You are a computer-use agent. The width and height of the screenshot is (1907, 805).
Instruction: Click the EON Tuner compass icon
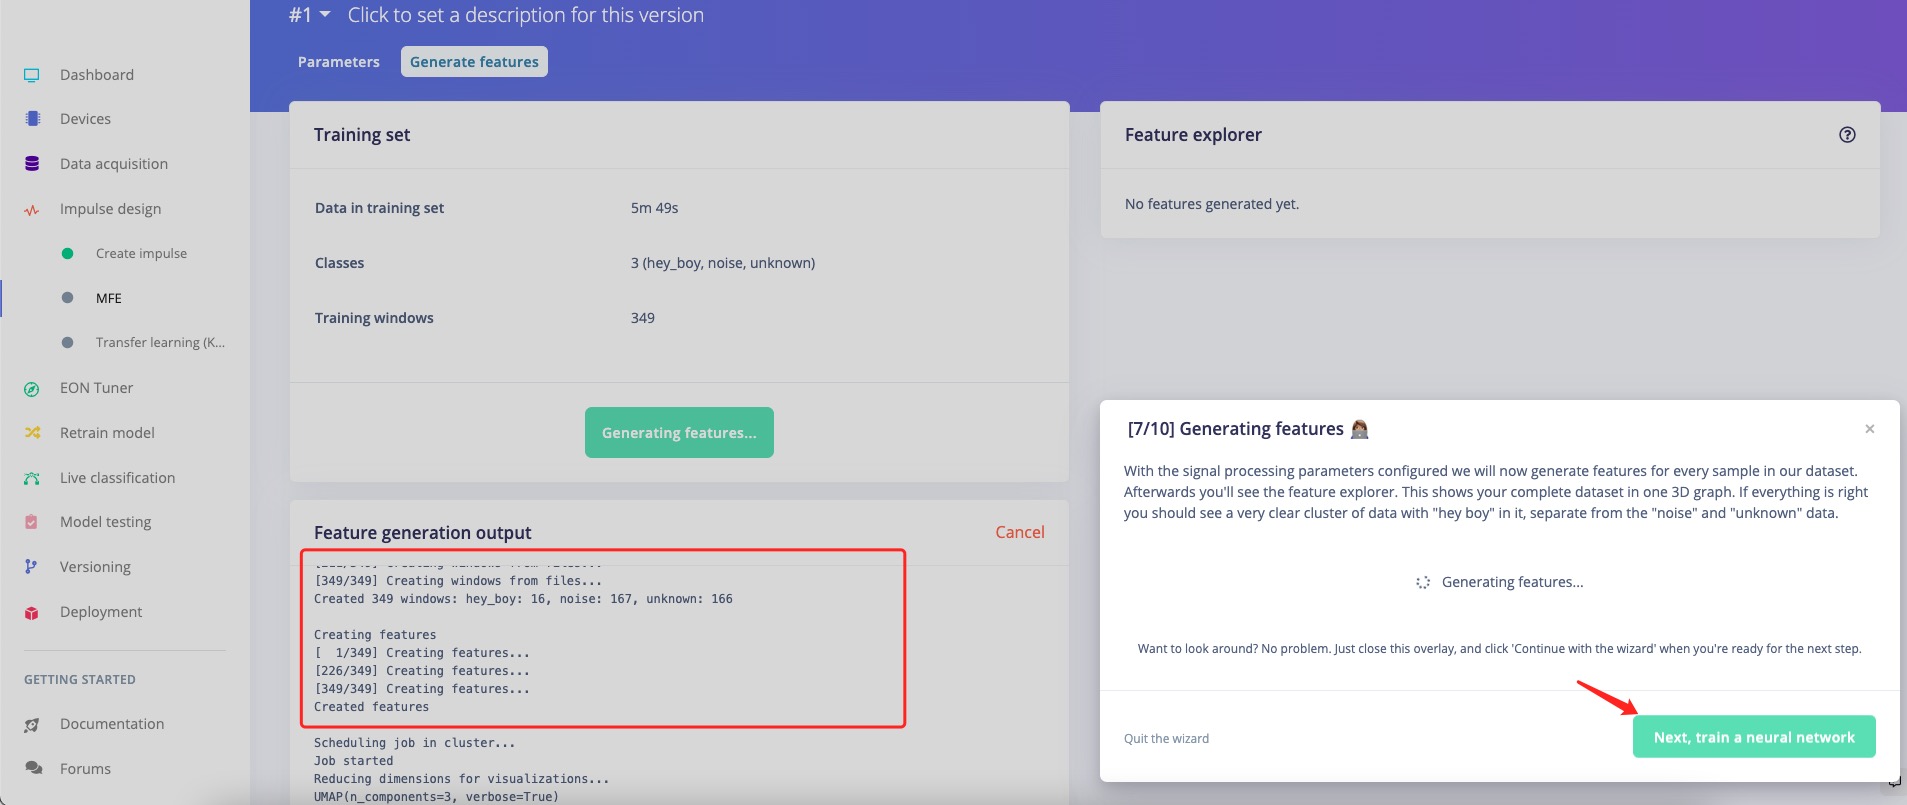(x=32, y=389)
